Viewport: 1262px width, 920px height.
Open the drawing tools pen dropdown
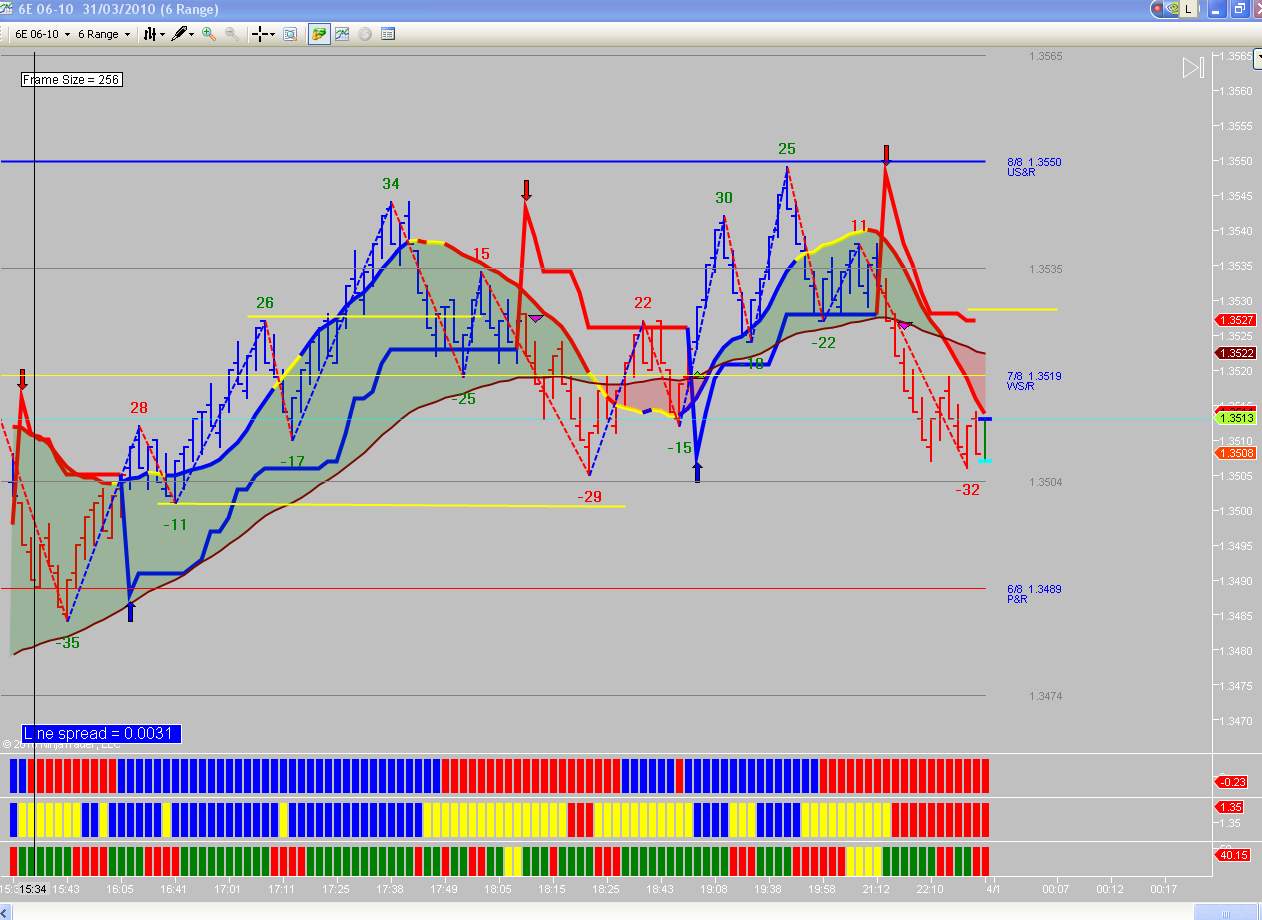[183, 34]
